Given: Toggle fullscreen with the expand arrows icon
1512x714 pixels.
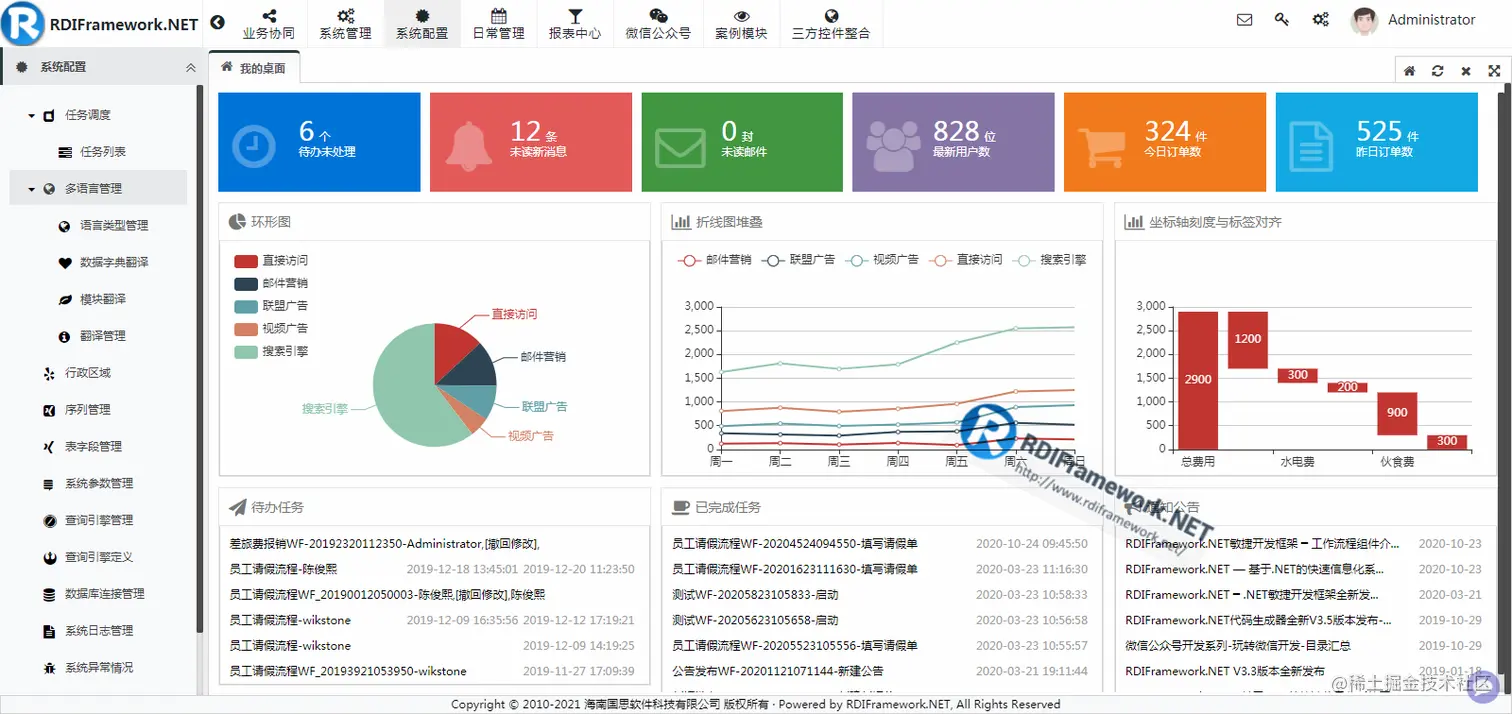Looking at the screenshot, I should pos(1494,71).
